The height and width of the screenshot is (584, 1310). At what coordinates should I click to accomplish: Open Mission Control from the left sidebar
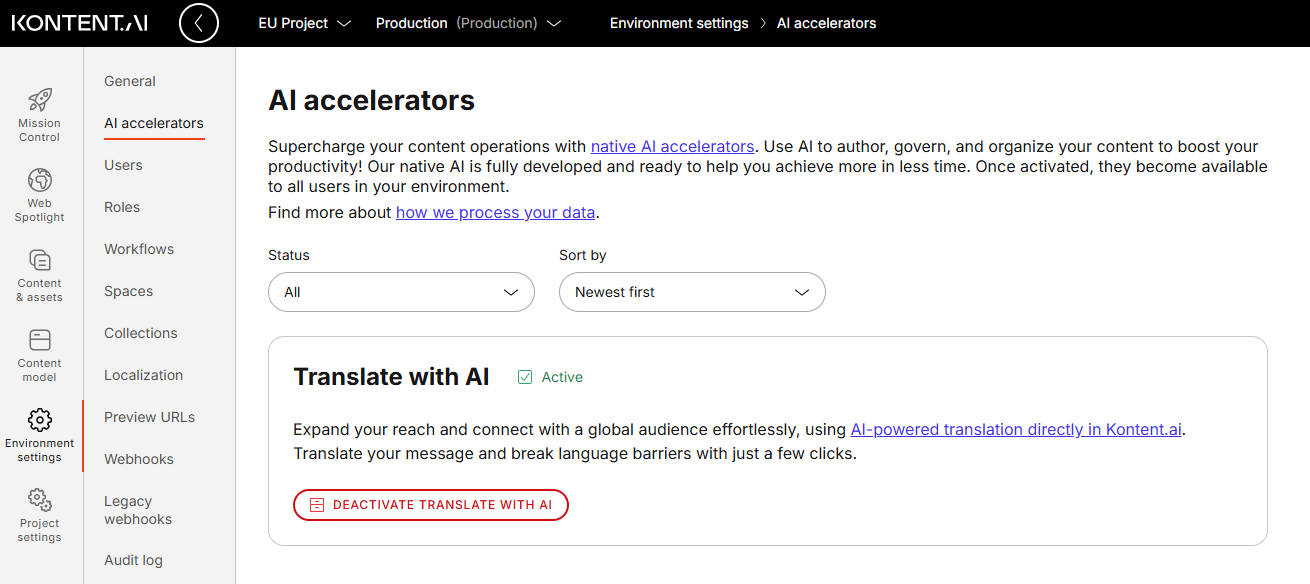pos(39,112)
